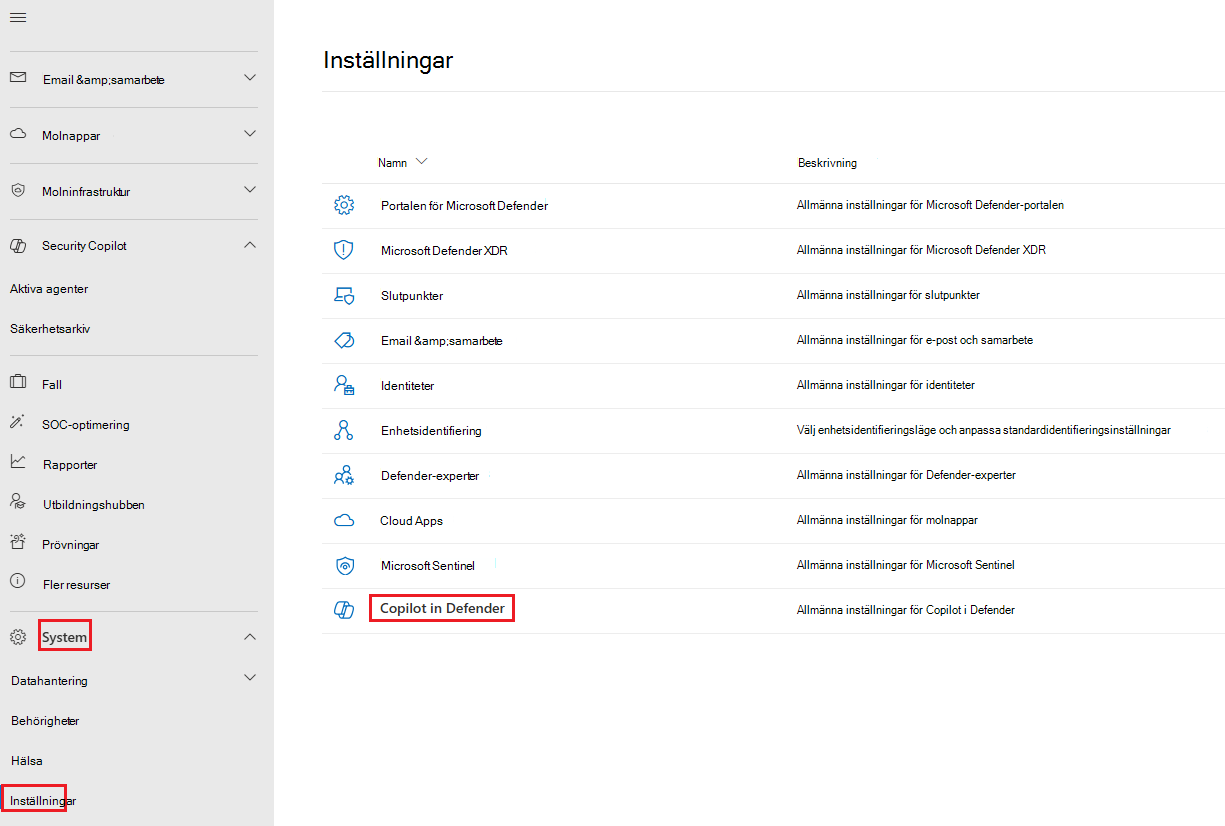The image size is (1225, 826).
Task: Expand the Molninfrastruktur chevron
Action: point(250,189)
